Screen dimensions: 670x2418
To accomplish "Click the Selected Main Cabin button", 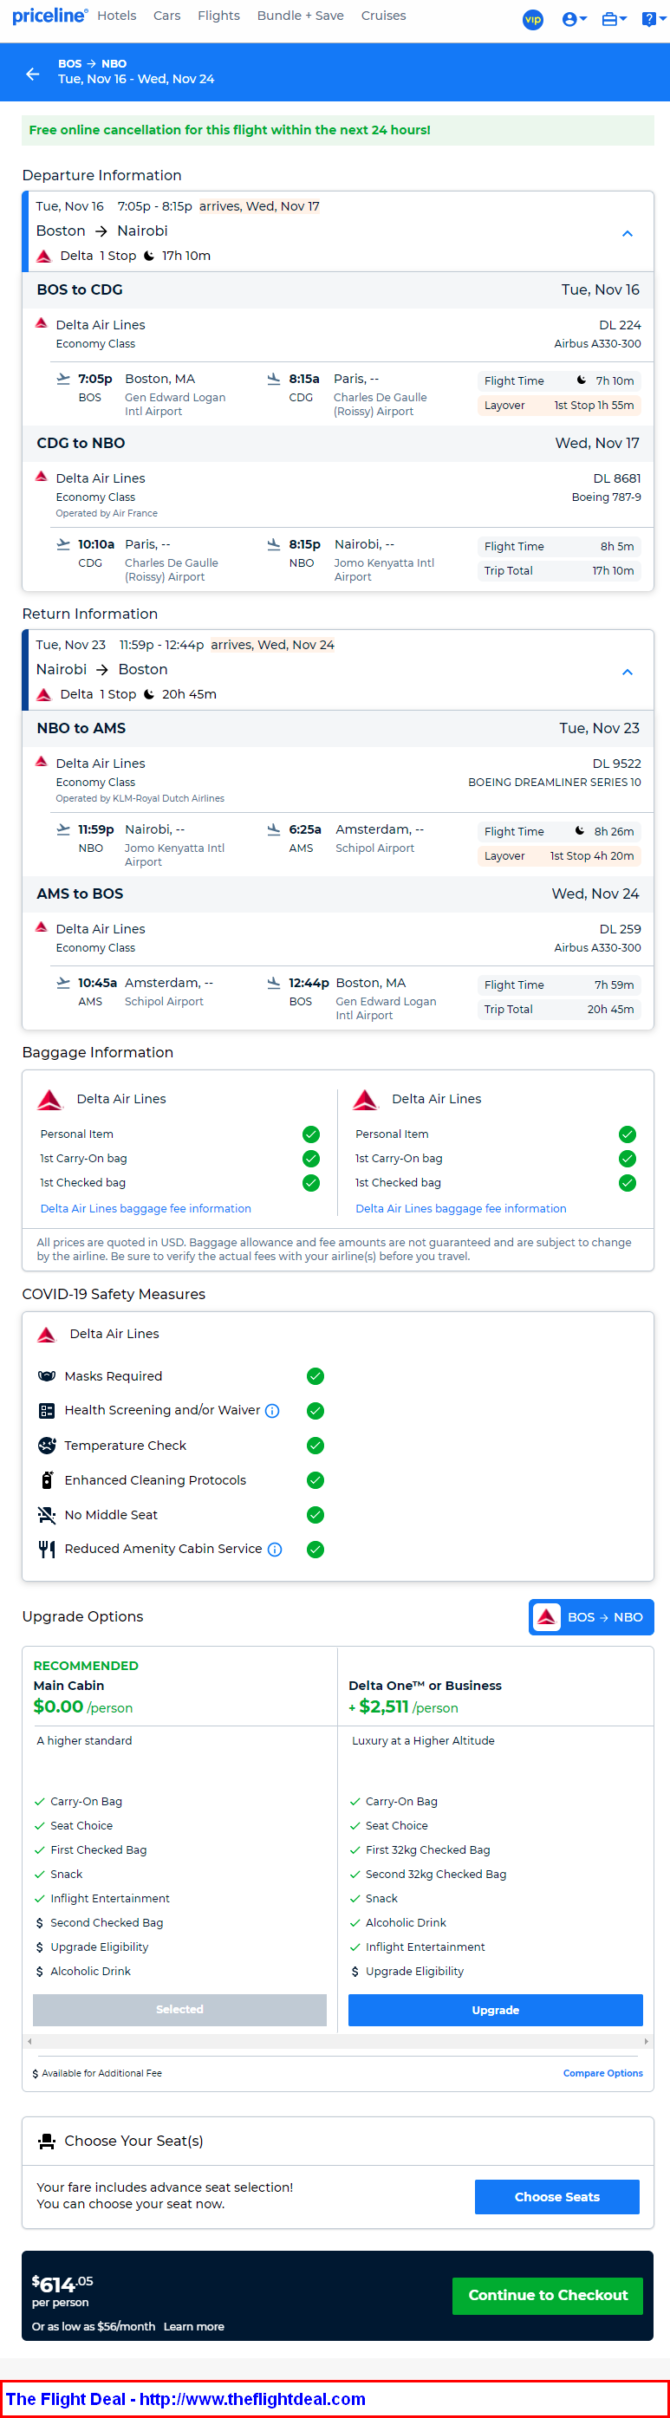I will (x=180, y=2009).
